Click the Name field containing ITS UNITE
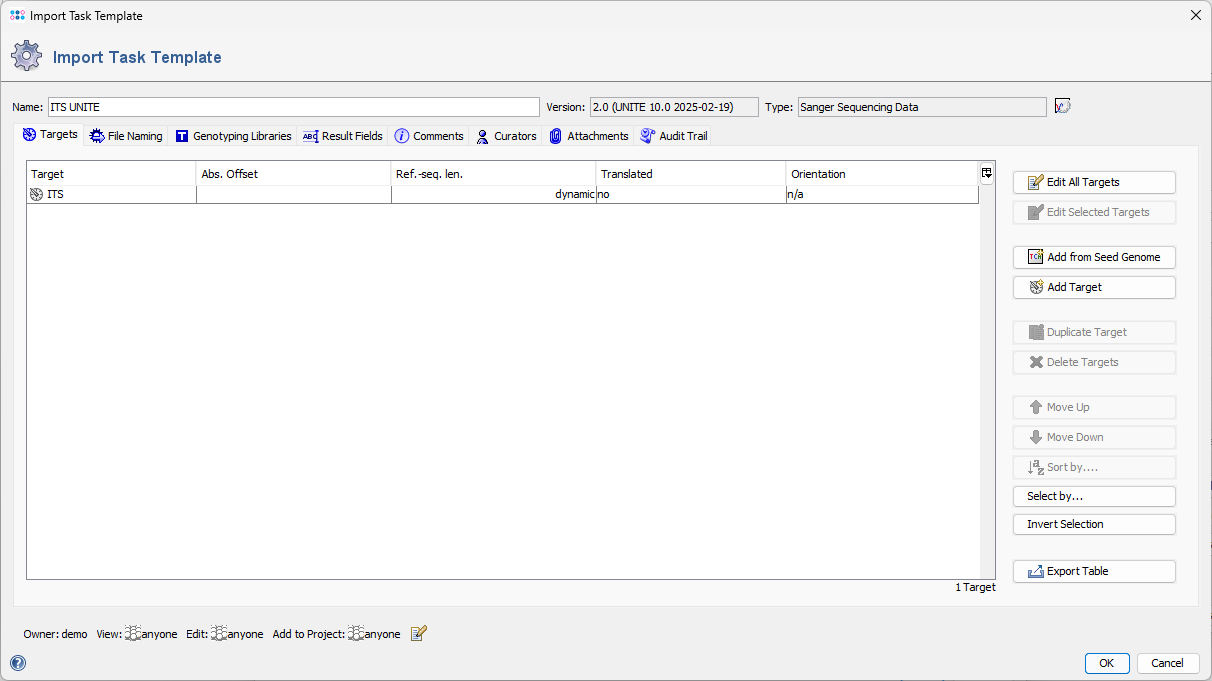Screen dimensions: 1212x681 click(290, 106)
